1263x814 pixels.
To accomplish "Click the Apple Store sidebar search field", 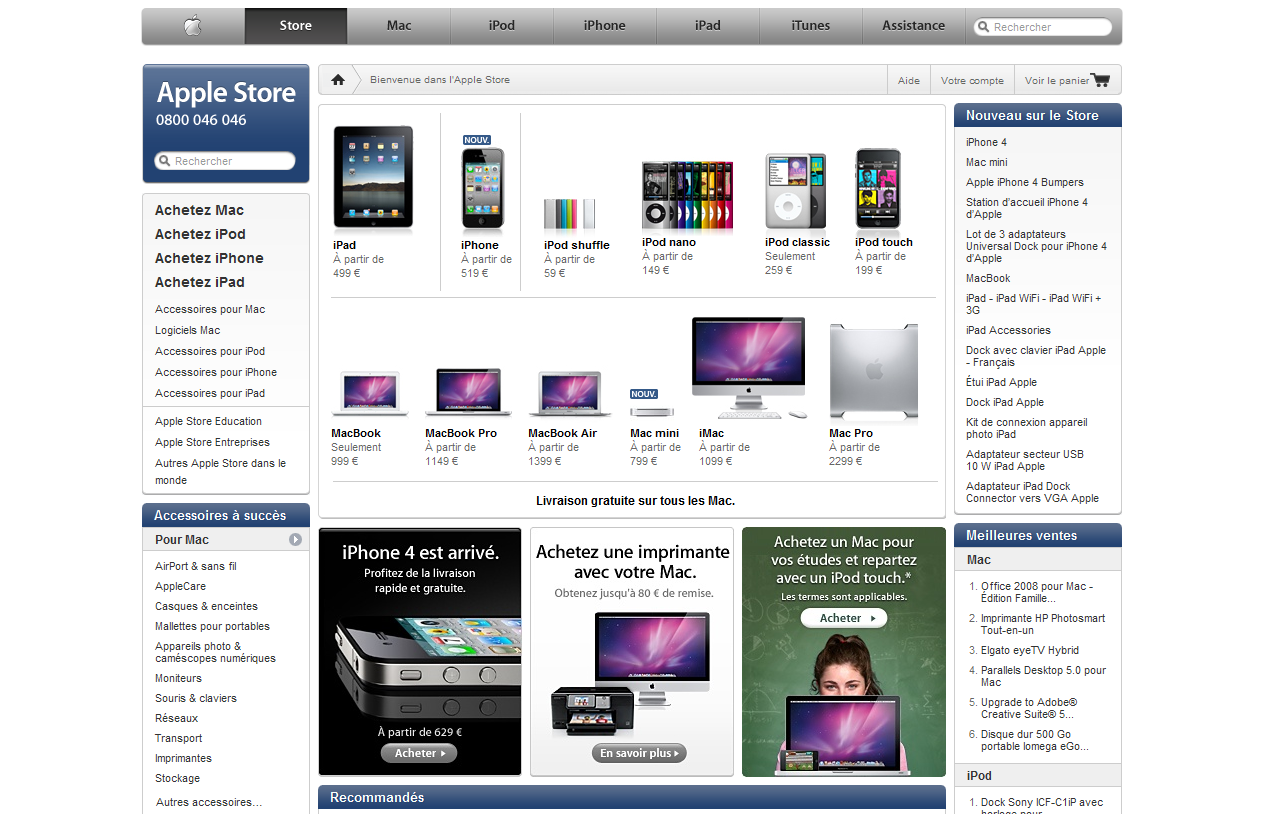I will click(225, 161).
